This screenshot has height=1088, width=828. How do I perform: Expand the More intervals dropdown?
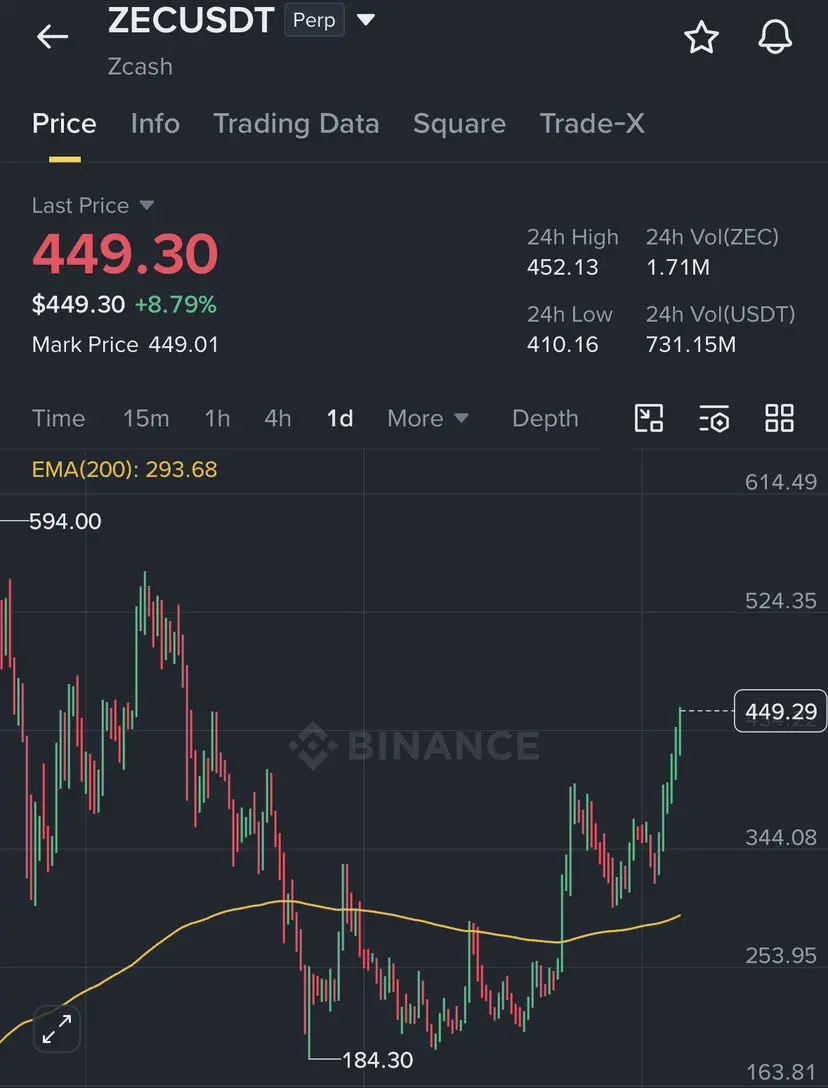[x=428, y=418]
